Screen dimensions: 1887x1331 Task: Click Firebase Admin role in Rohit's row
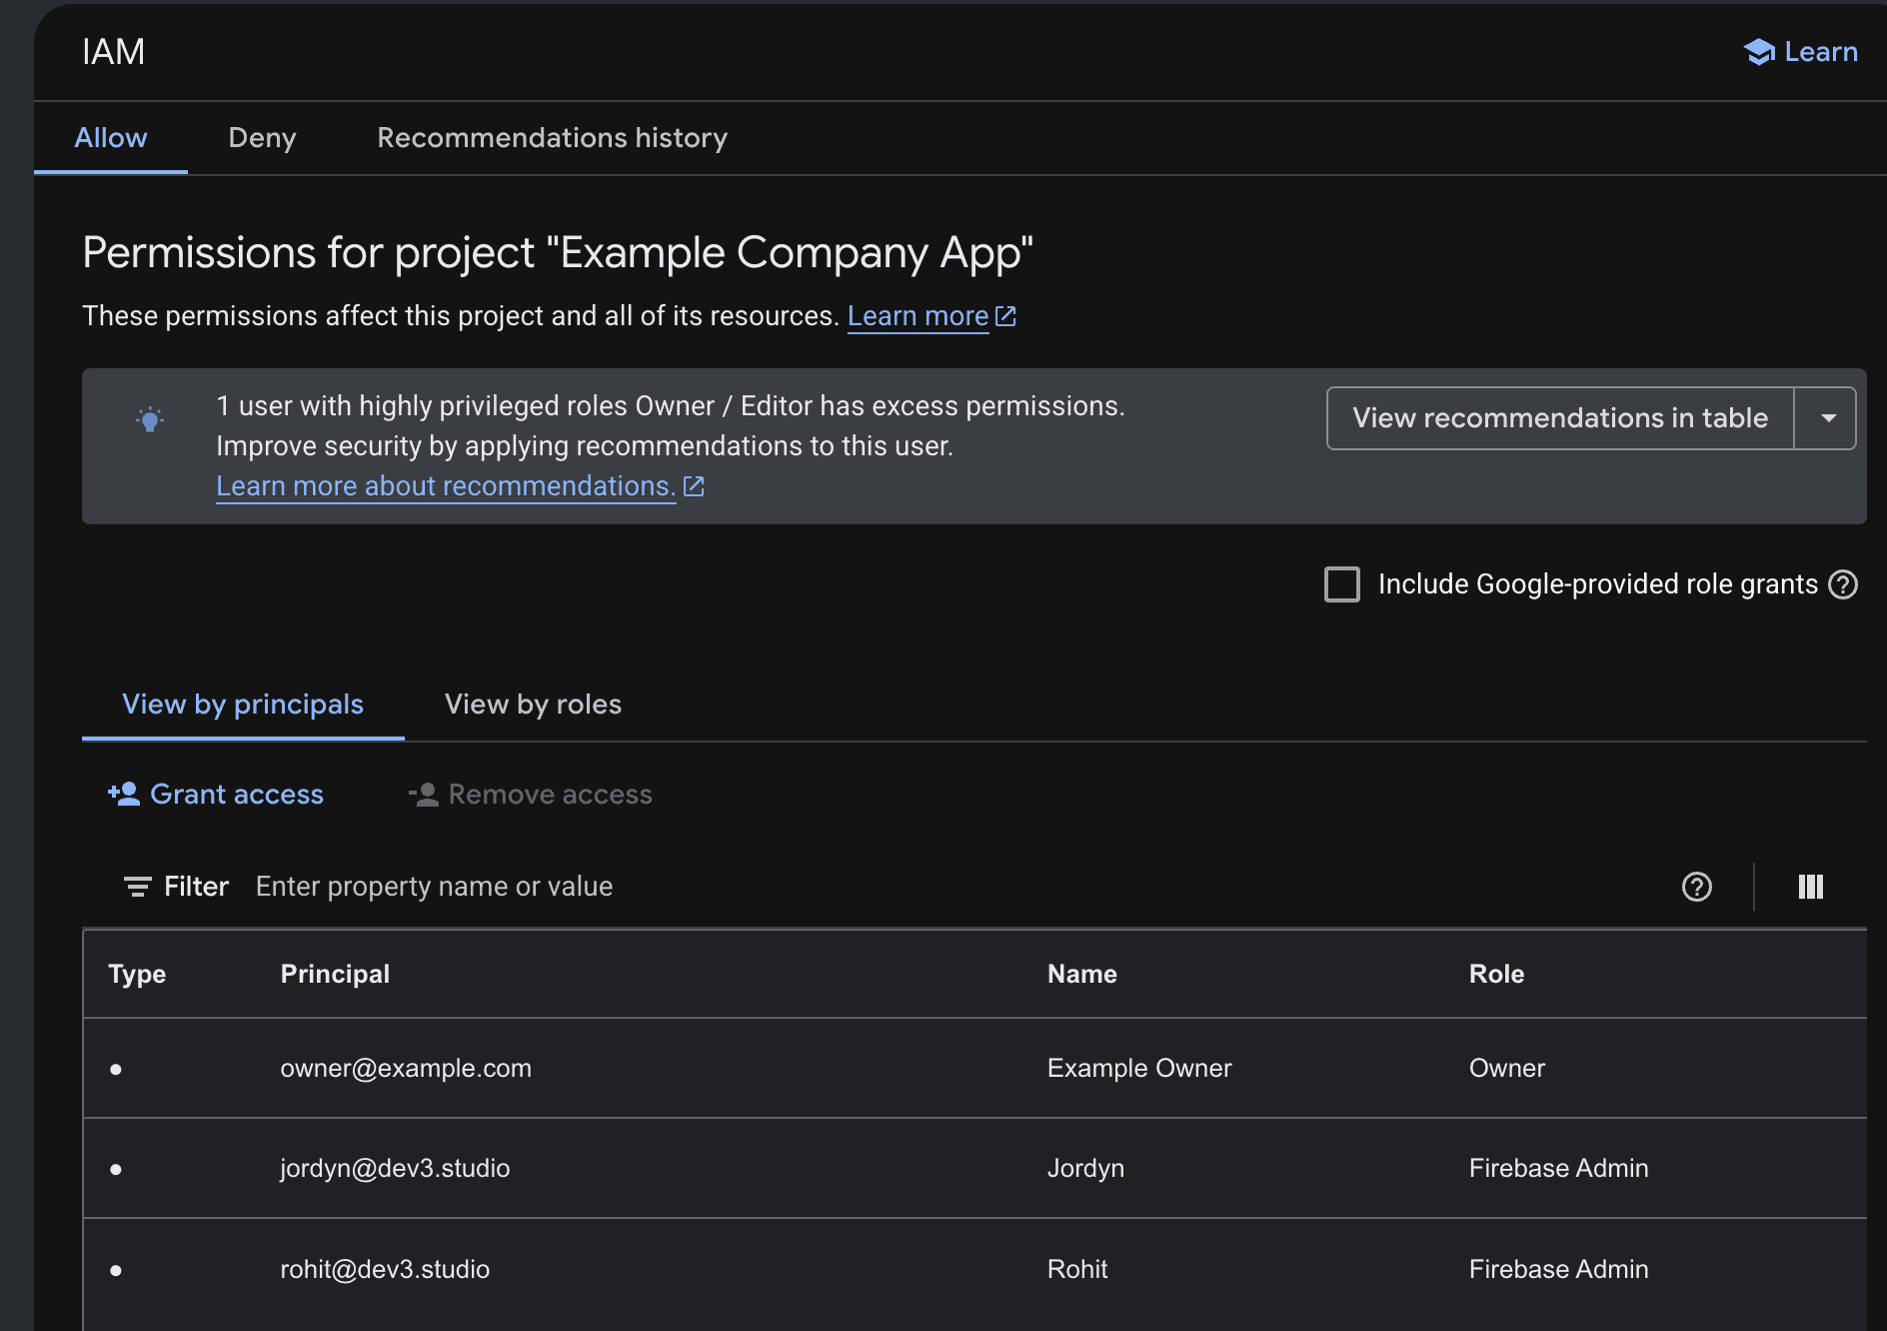point(1558,1269)
